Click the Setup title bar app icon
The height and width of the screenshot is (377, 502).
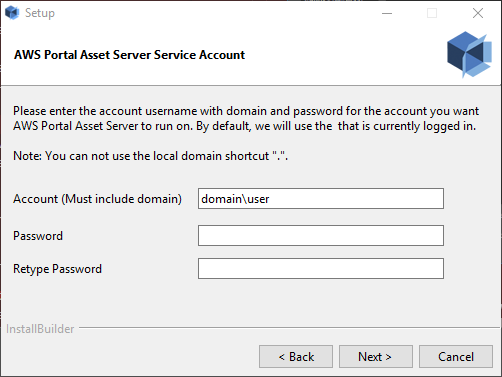(12, 13)
